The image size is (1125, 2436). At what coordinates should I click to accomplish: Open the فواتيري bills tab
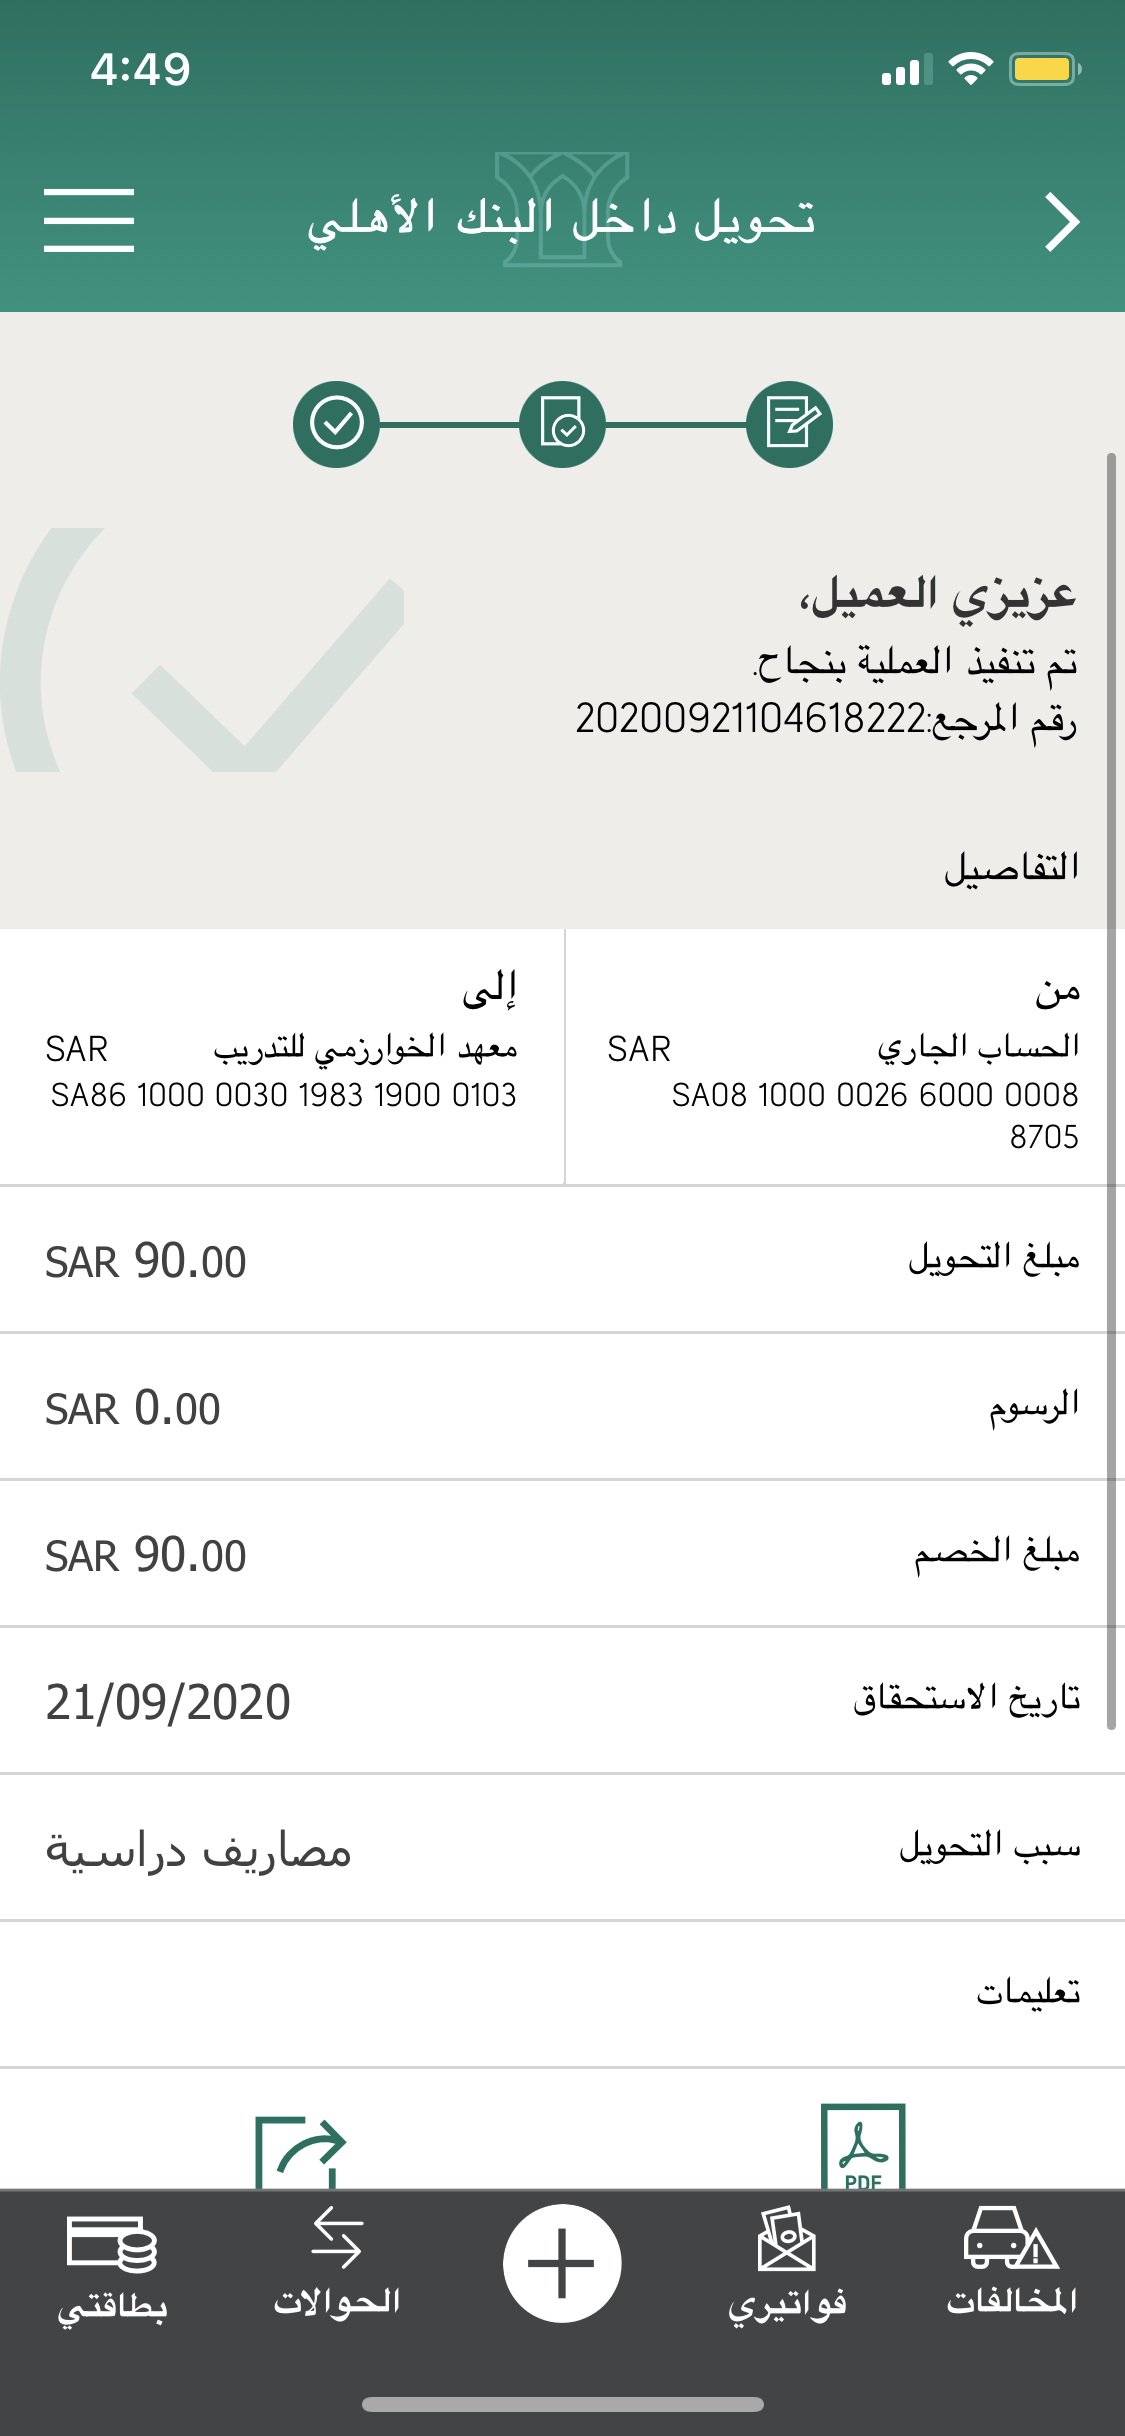coord(787,2265)
